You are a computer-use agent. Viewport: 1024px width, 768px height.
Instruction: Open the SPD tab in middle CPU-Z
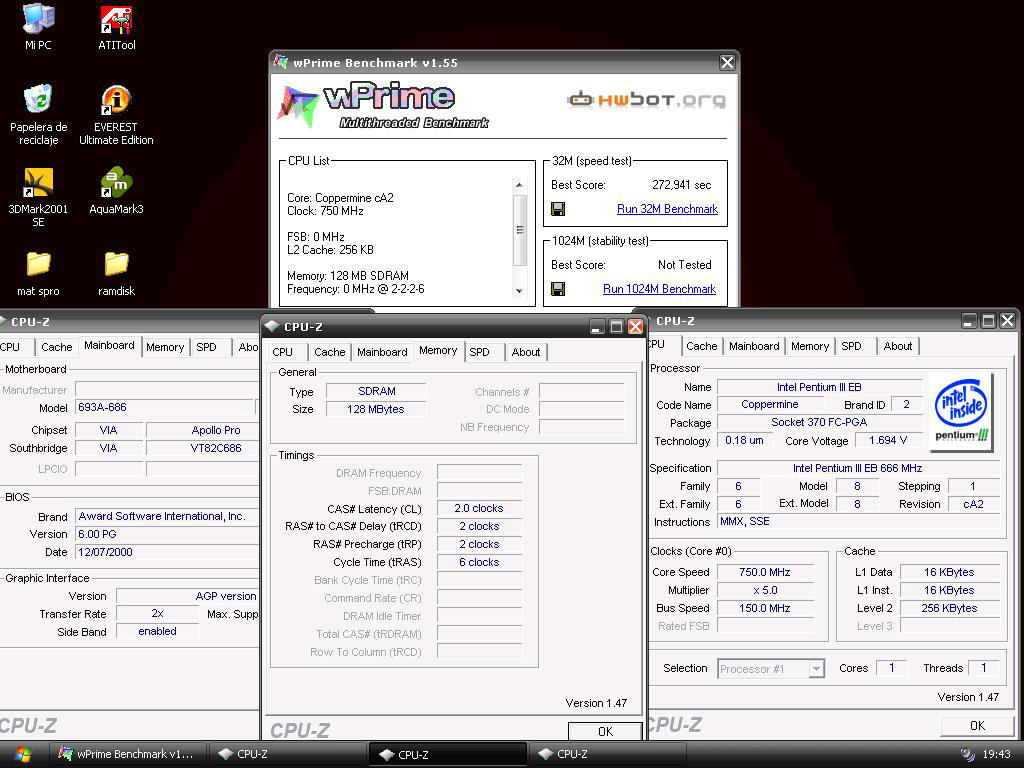point(484,352)
